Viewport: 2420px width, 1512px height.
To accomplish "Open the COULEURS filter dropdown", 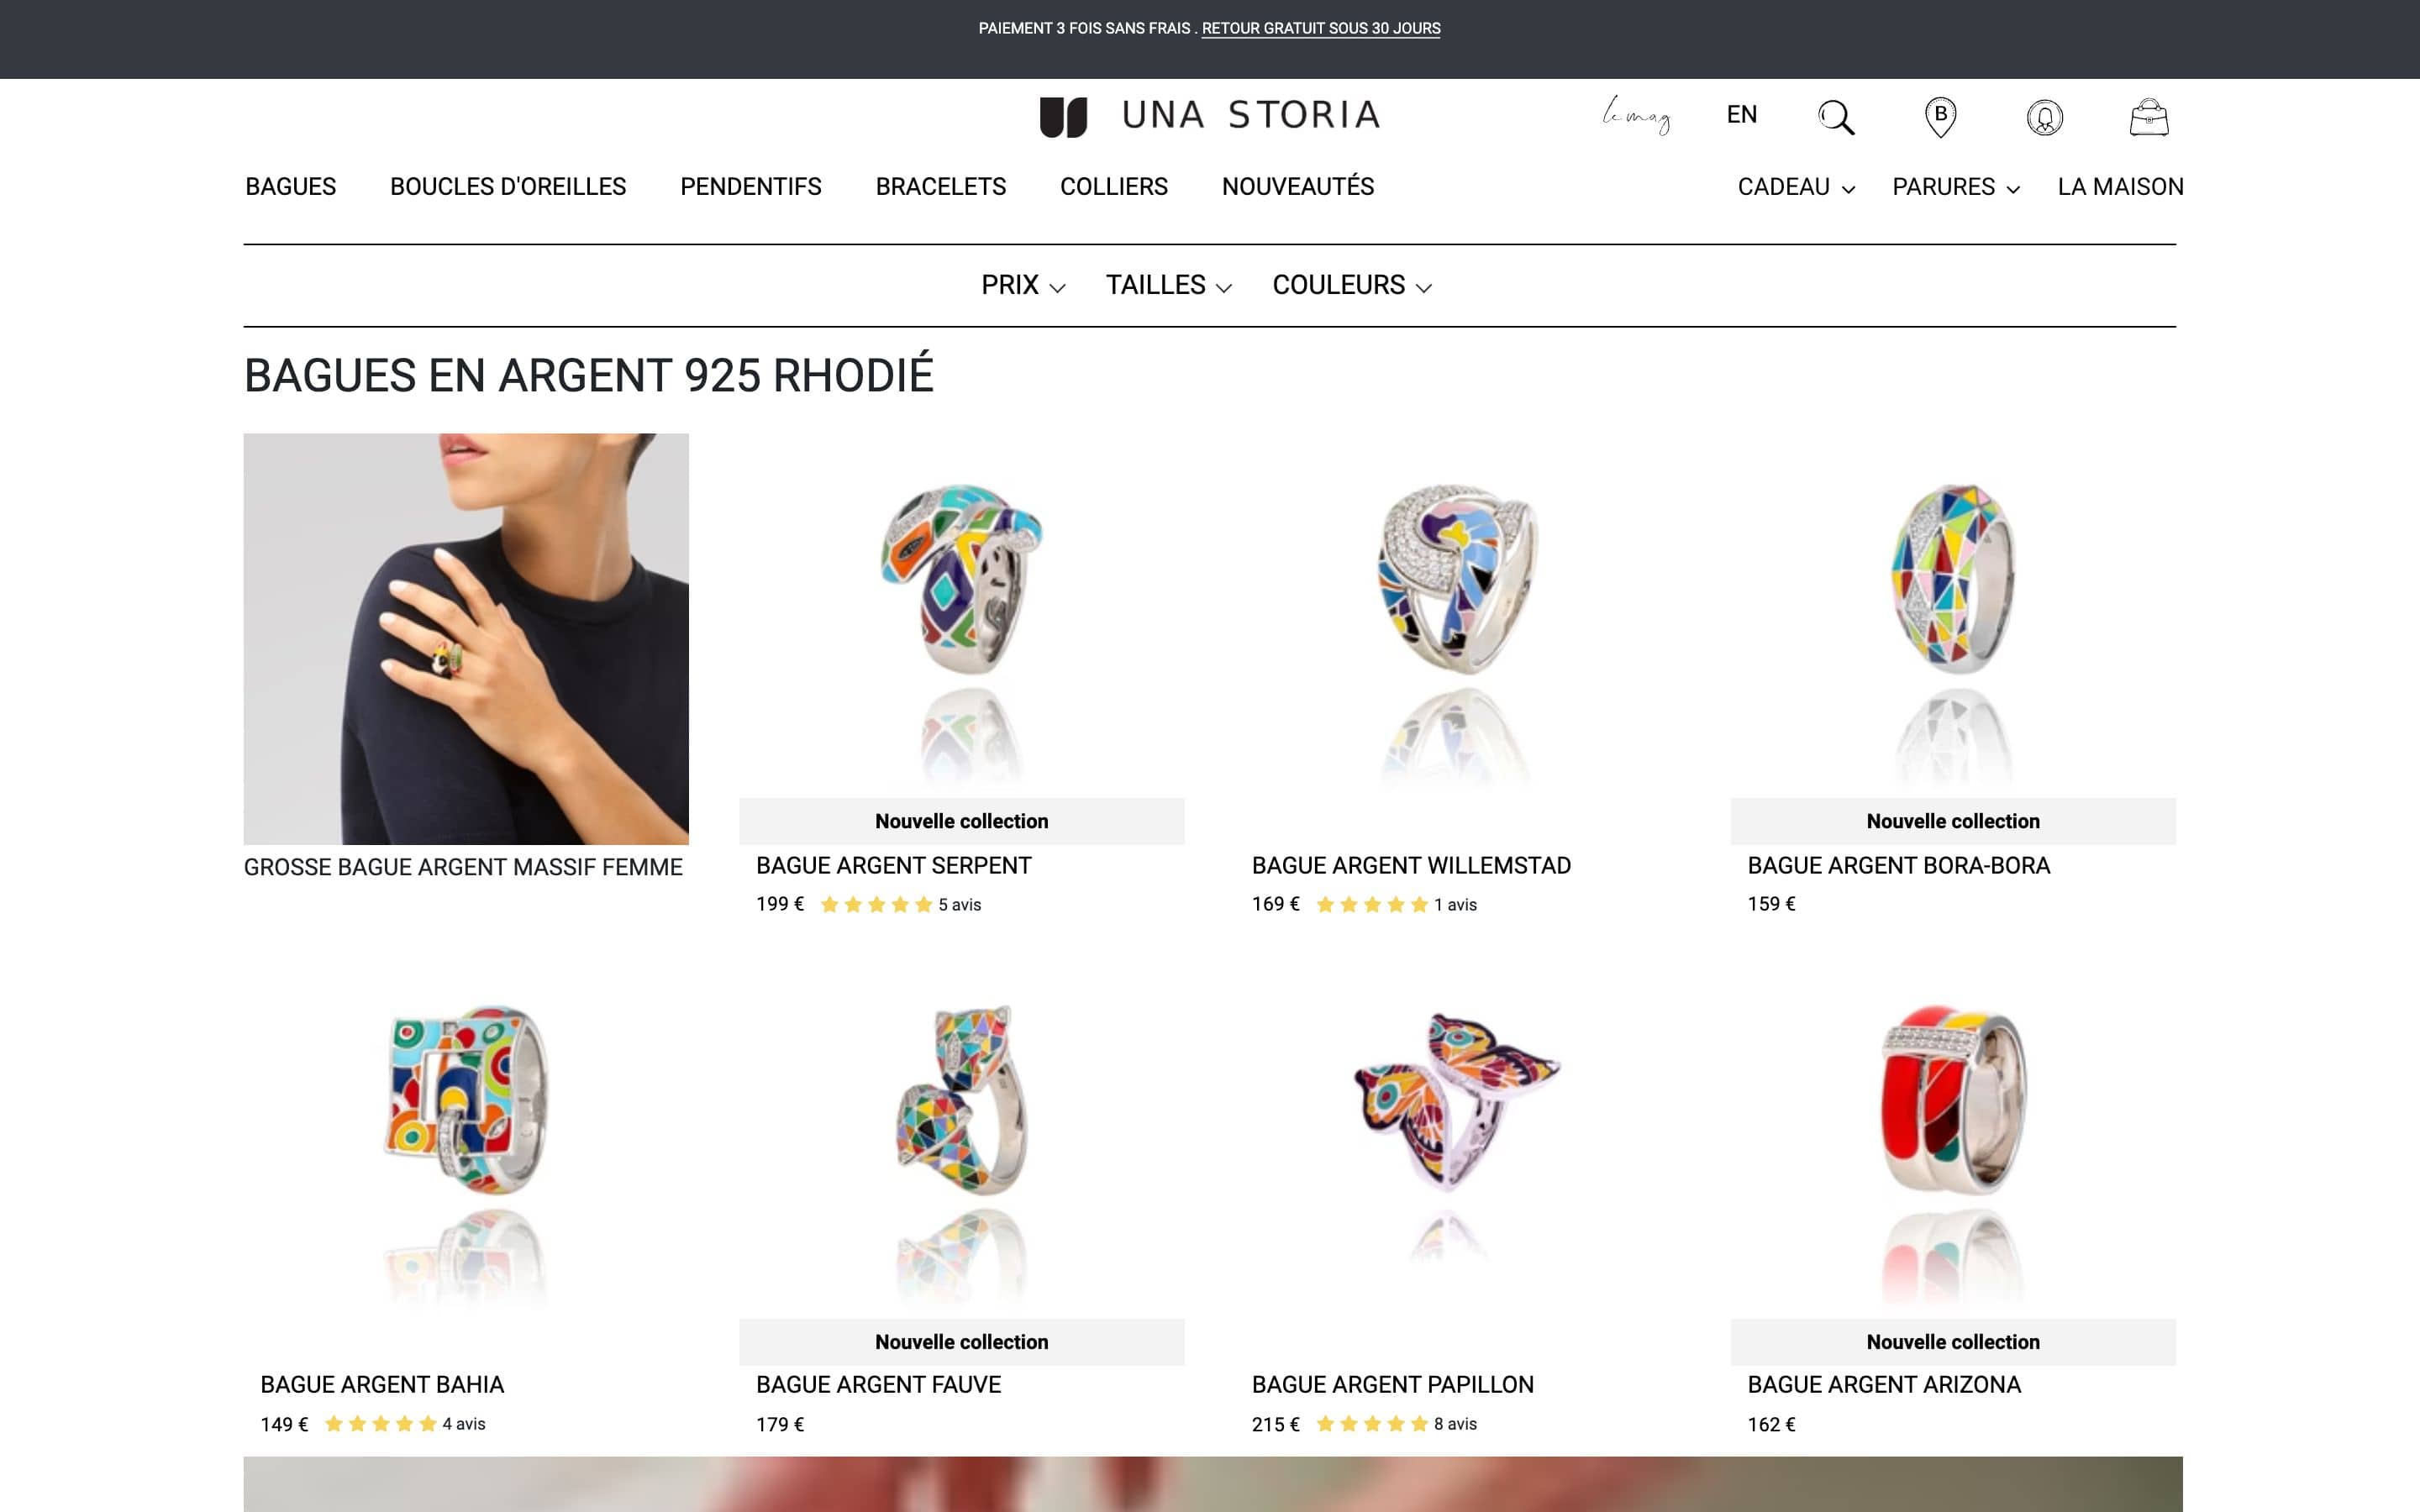I will point(1352,285).
